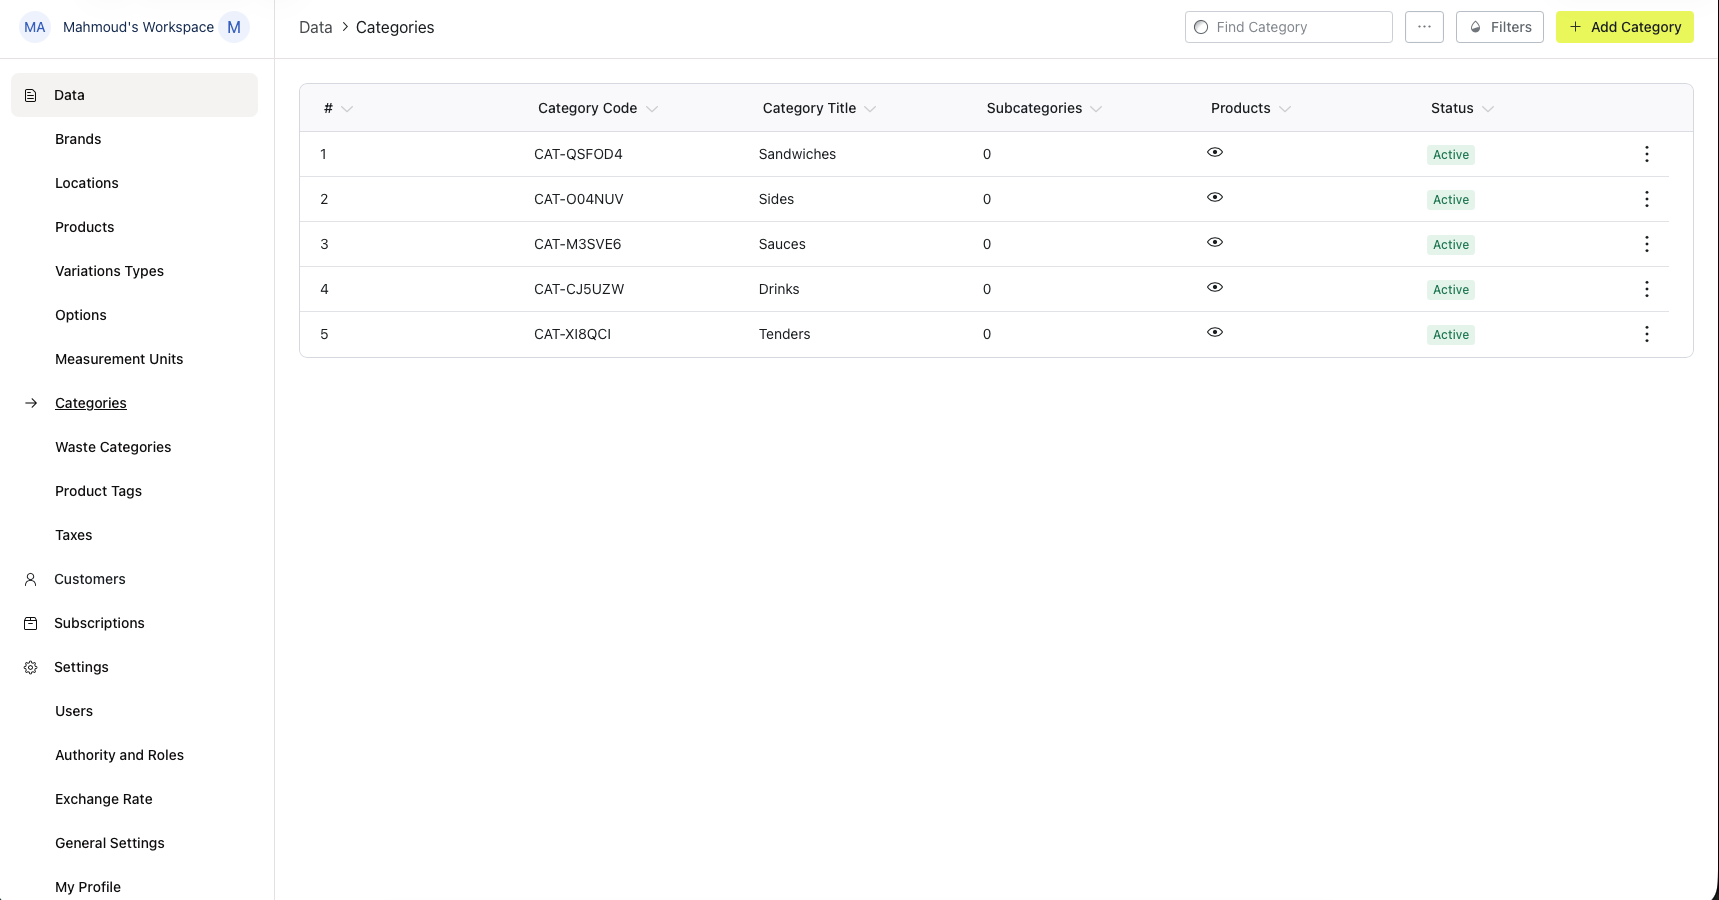View products of the Sides category
Screen dimensions: 1719x900
point(1215,197)
